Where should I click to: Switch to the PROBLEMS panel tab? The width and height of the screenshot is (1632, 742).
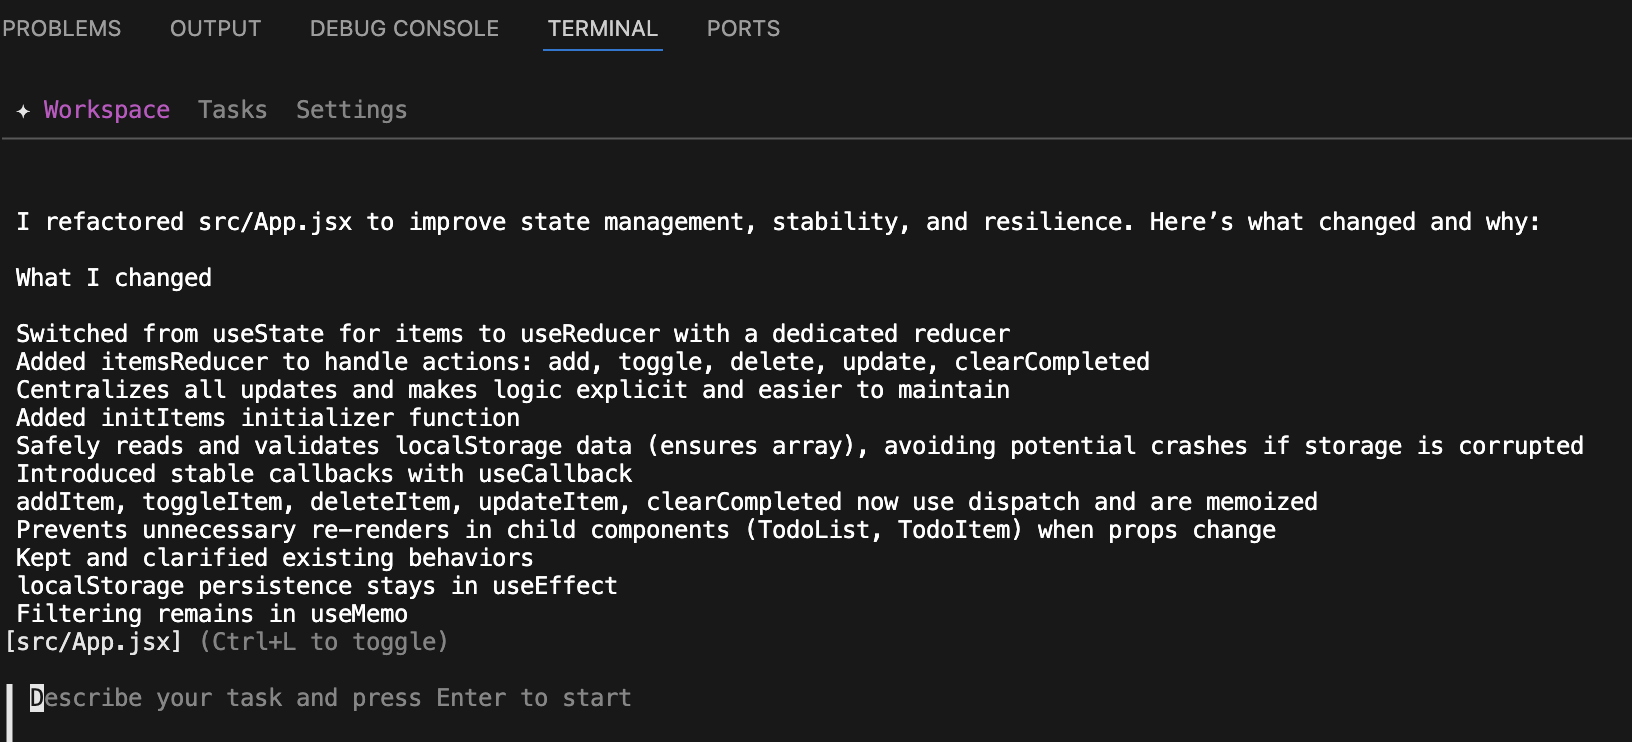[x=61, y=29]
